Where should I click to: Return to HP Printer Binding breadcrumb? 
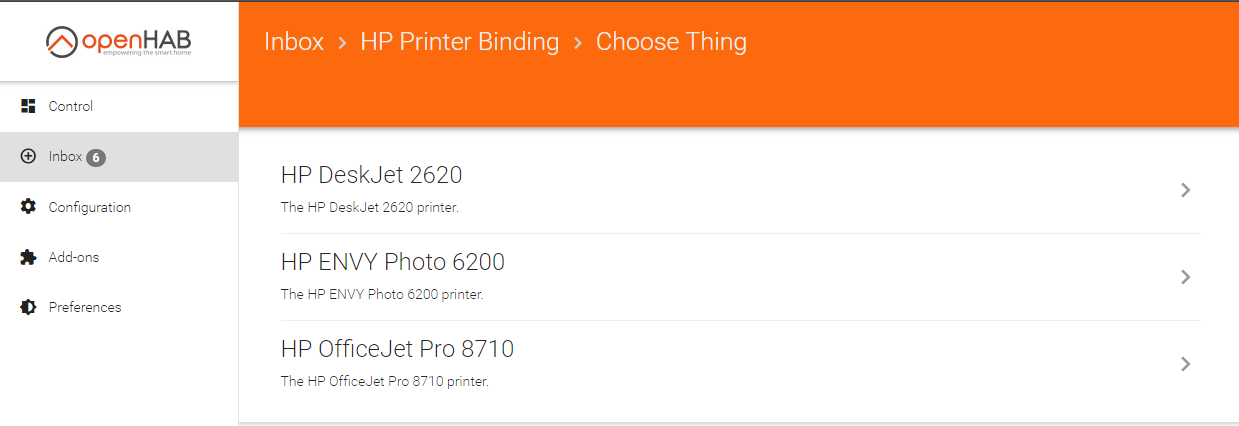(460, 42)
